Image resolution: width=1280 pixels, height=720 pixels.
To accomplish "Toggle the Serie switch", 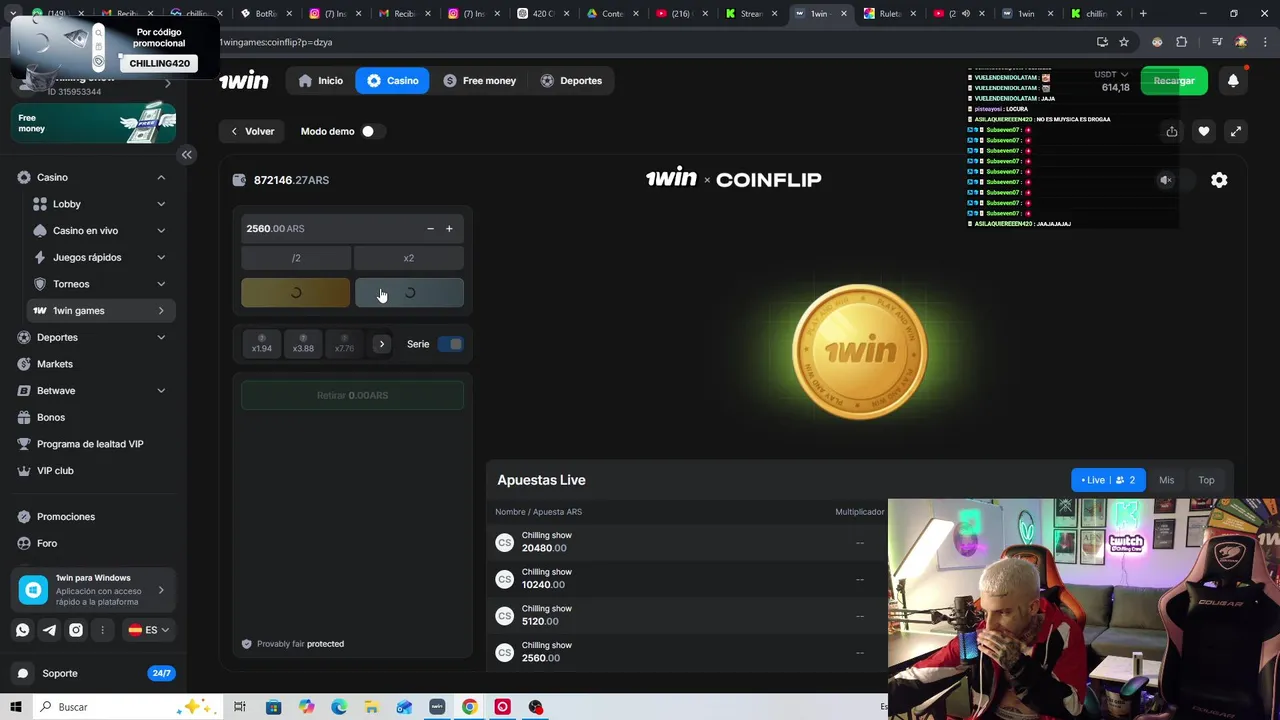I will click(451, 344).
